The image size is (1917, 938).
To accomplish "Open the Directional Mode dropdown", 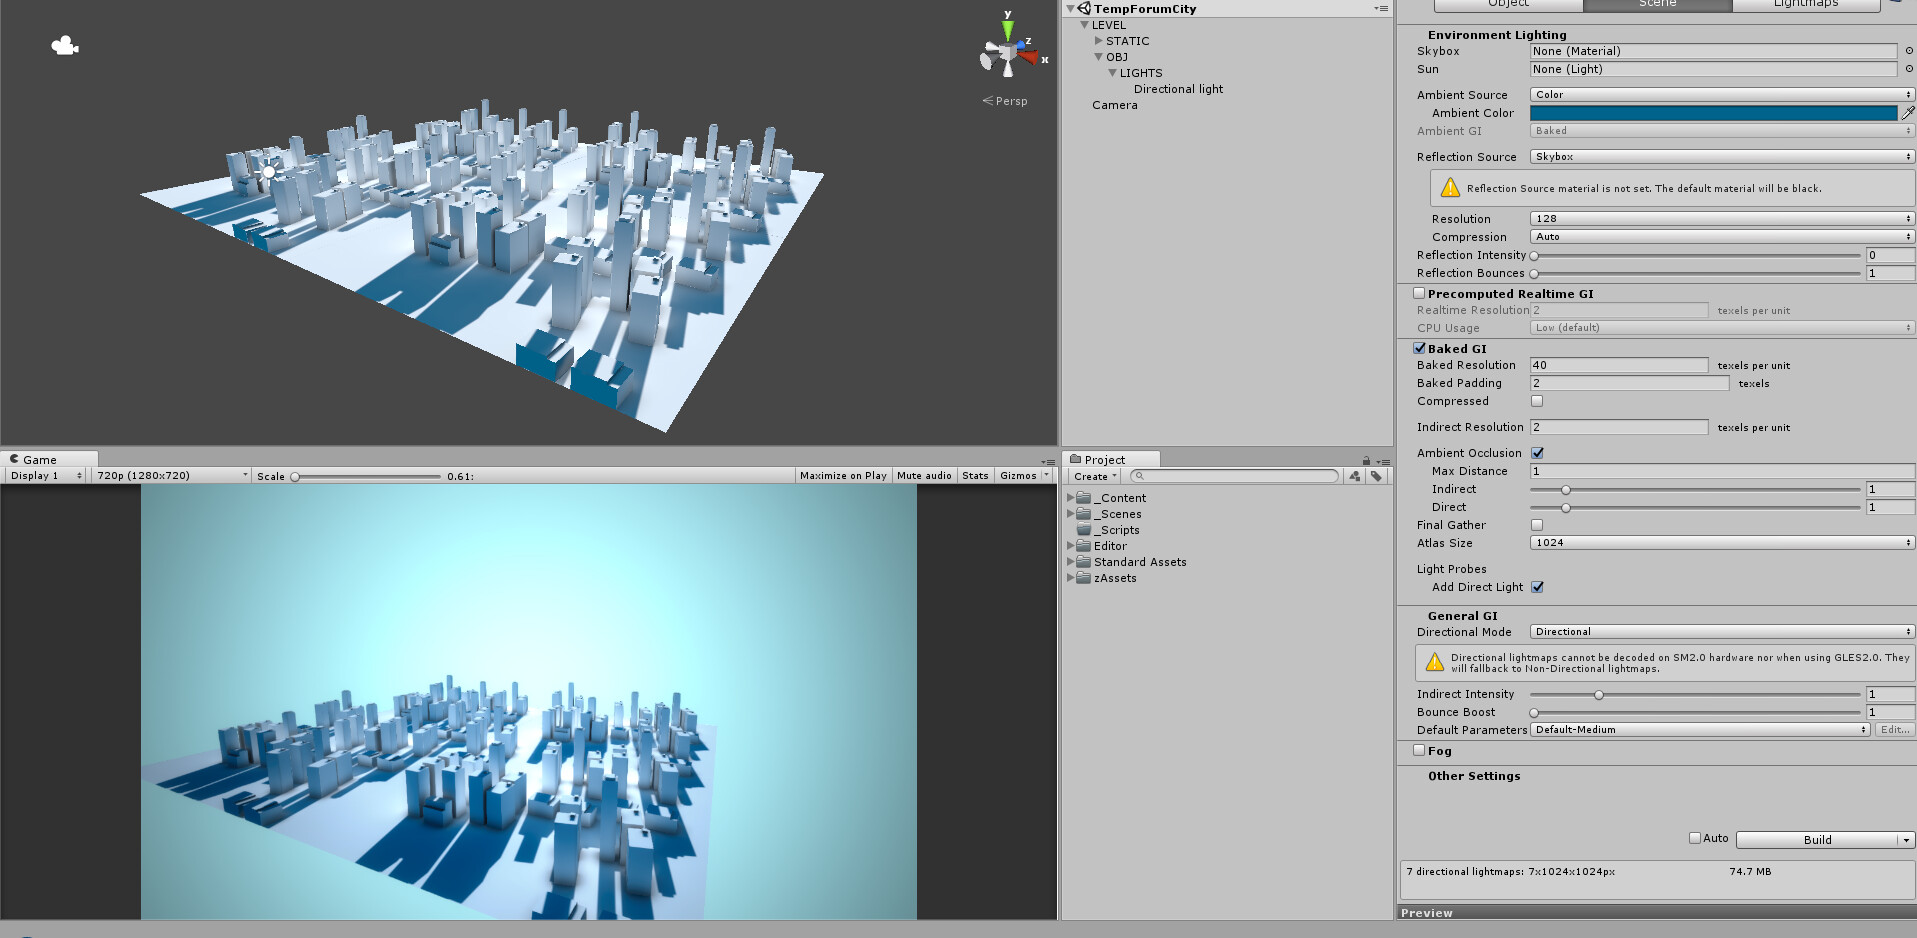I will tap(1720, 631).
